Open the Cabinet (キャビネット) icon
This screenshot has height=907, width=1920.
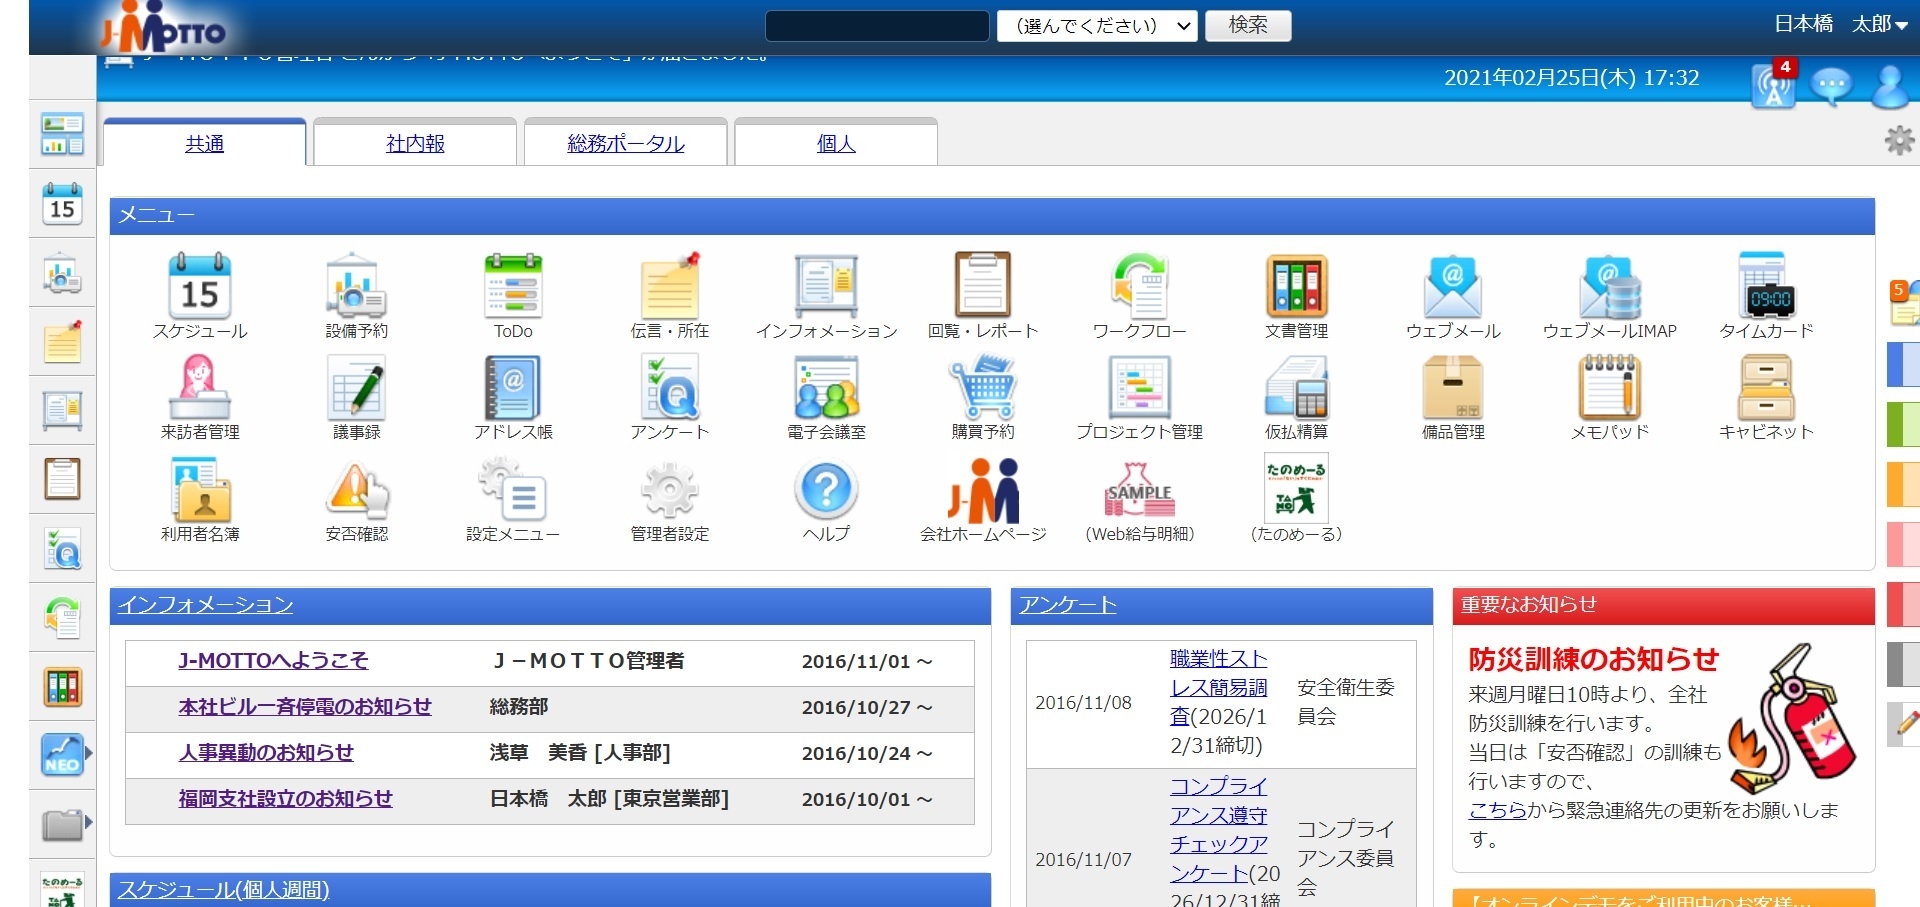(x=1765, y=388)
